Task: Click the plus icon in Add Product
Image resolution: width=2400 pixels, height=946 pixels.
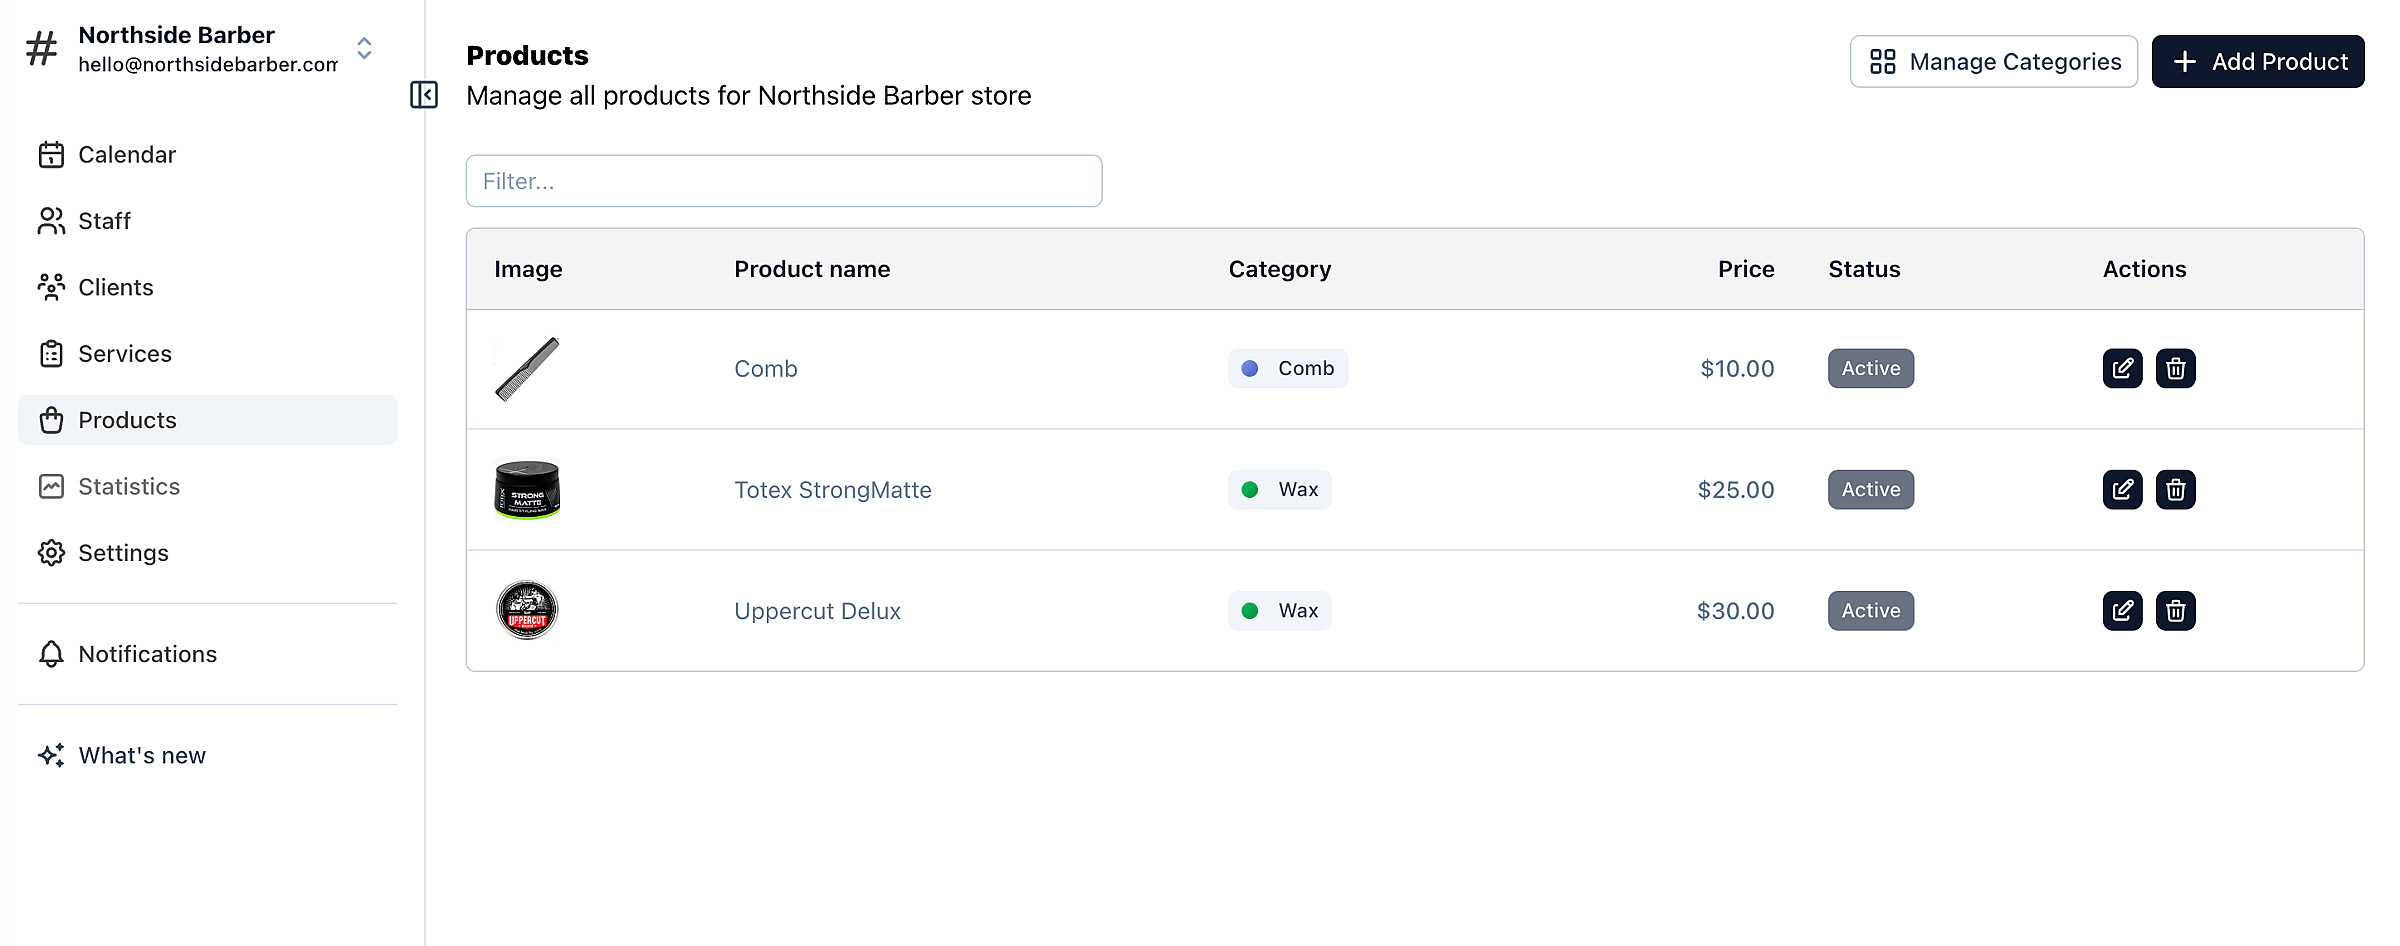Action: point(2185,62)
